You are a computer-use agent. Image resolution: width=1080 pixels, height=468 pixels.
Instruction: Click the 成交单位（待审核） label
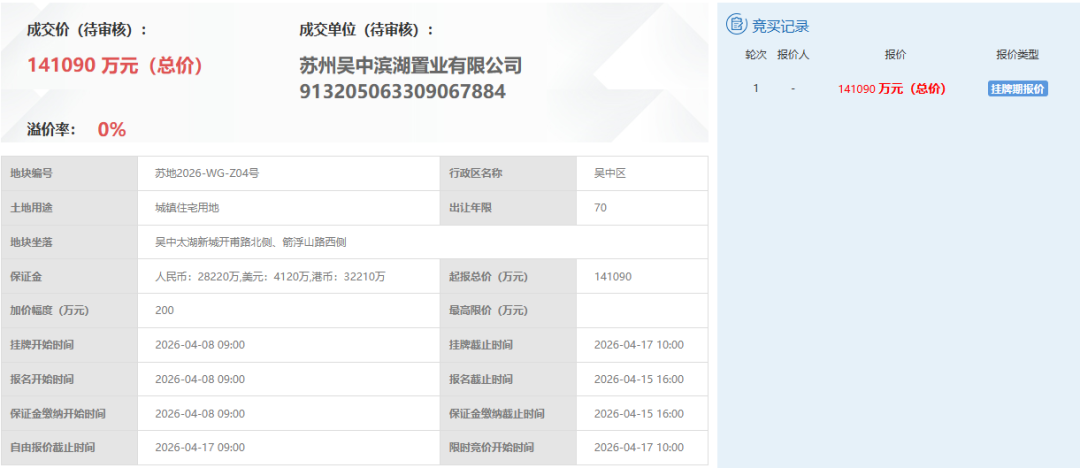point(367,30)
